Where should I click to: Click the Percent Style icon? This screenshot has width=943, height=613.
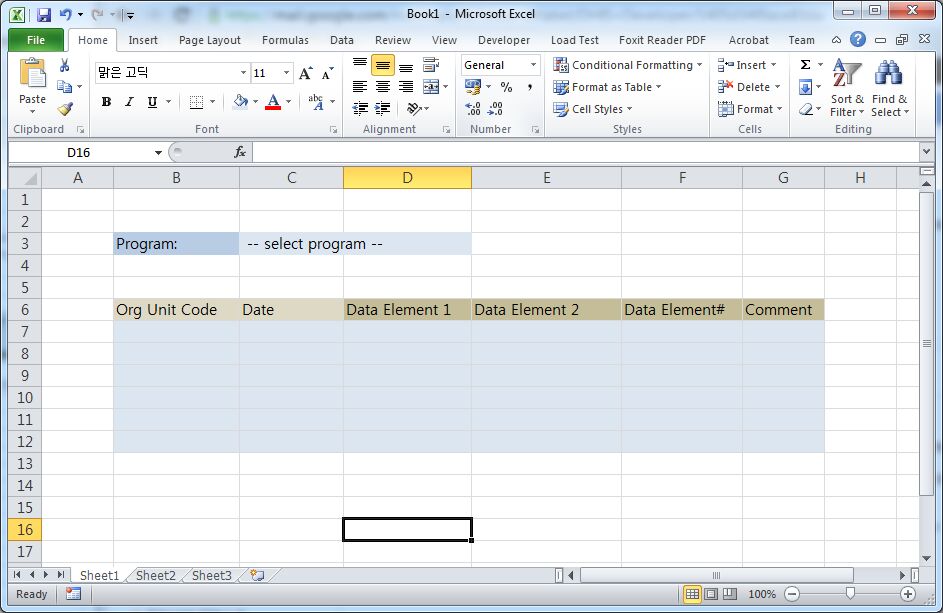tap(506, 87)
